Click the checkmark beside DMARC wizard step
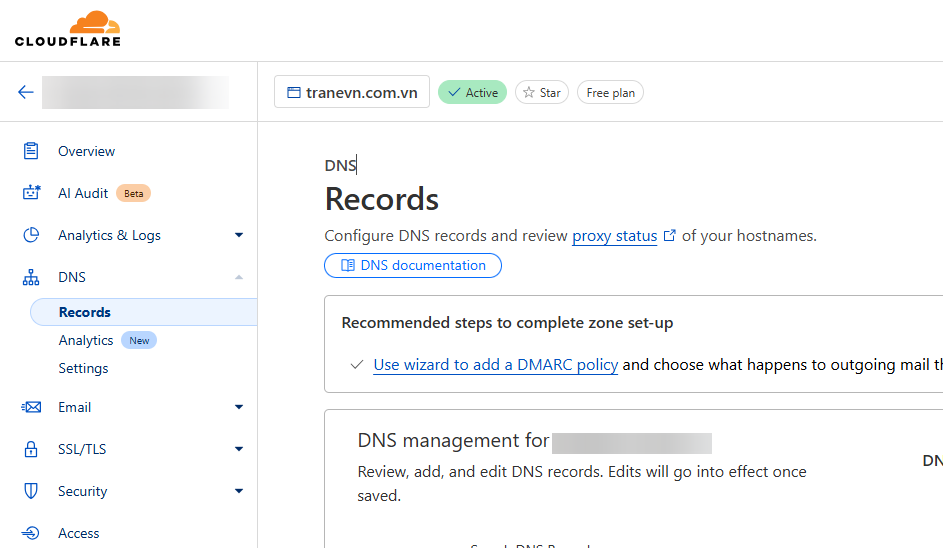943x548 pixels. click(x=357, y=365)
